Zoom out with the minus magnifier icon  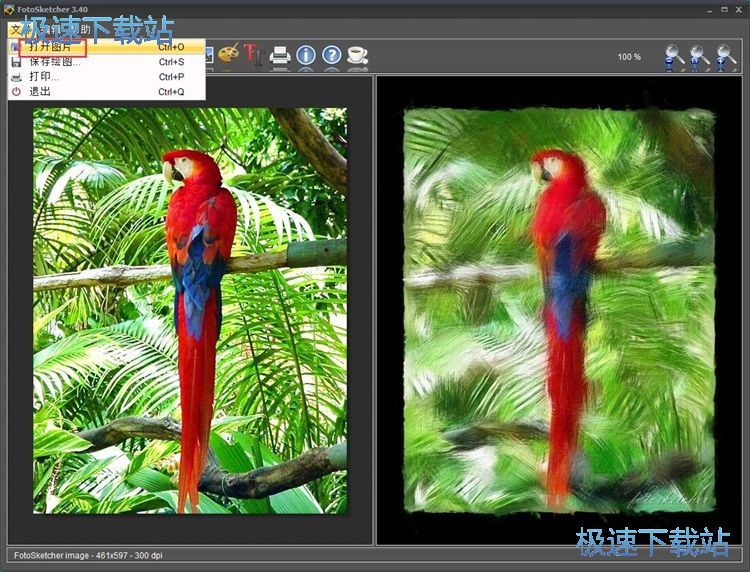tap(675, 56)
